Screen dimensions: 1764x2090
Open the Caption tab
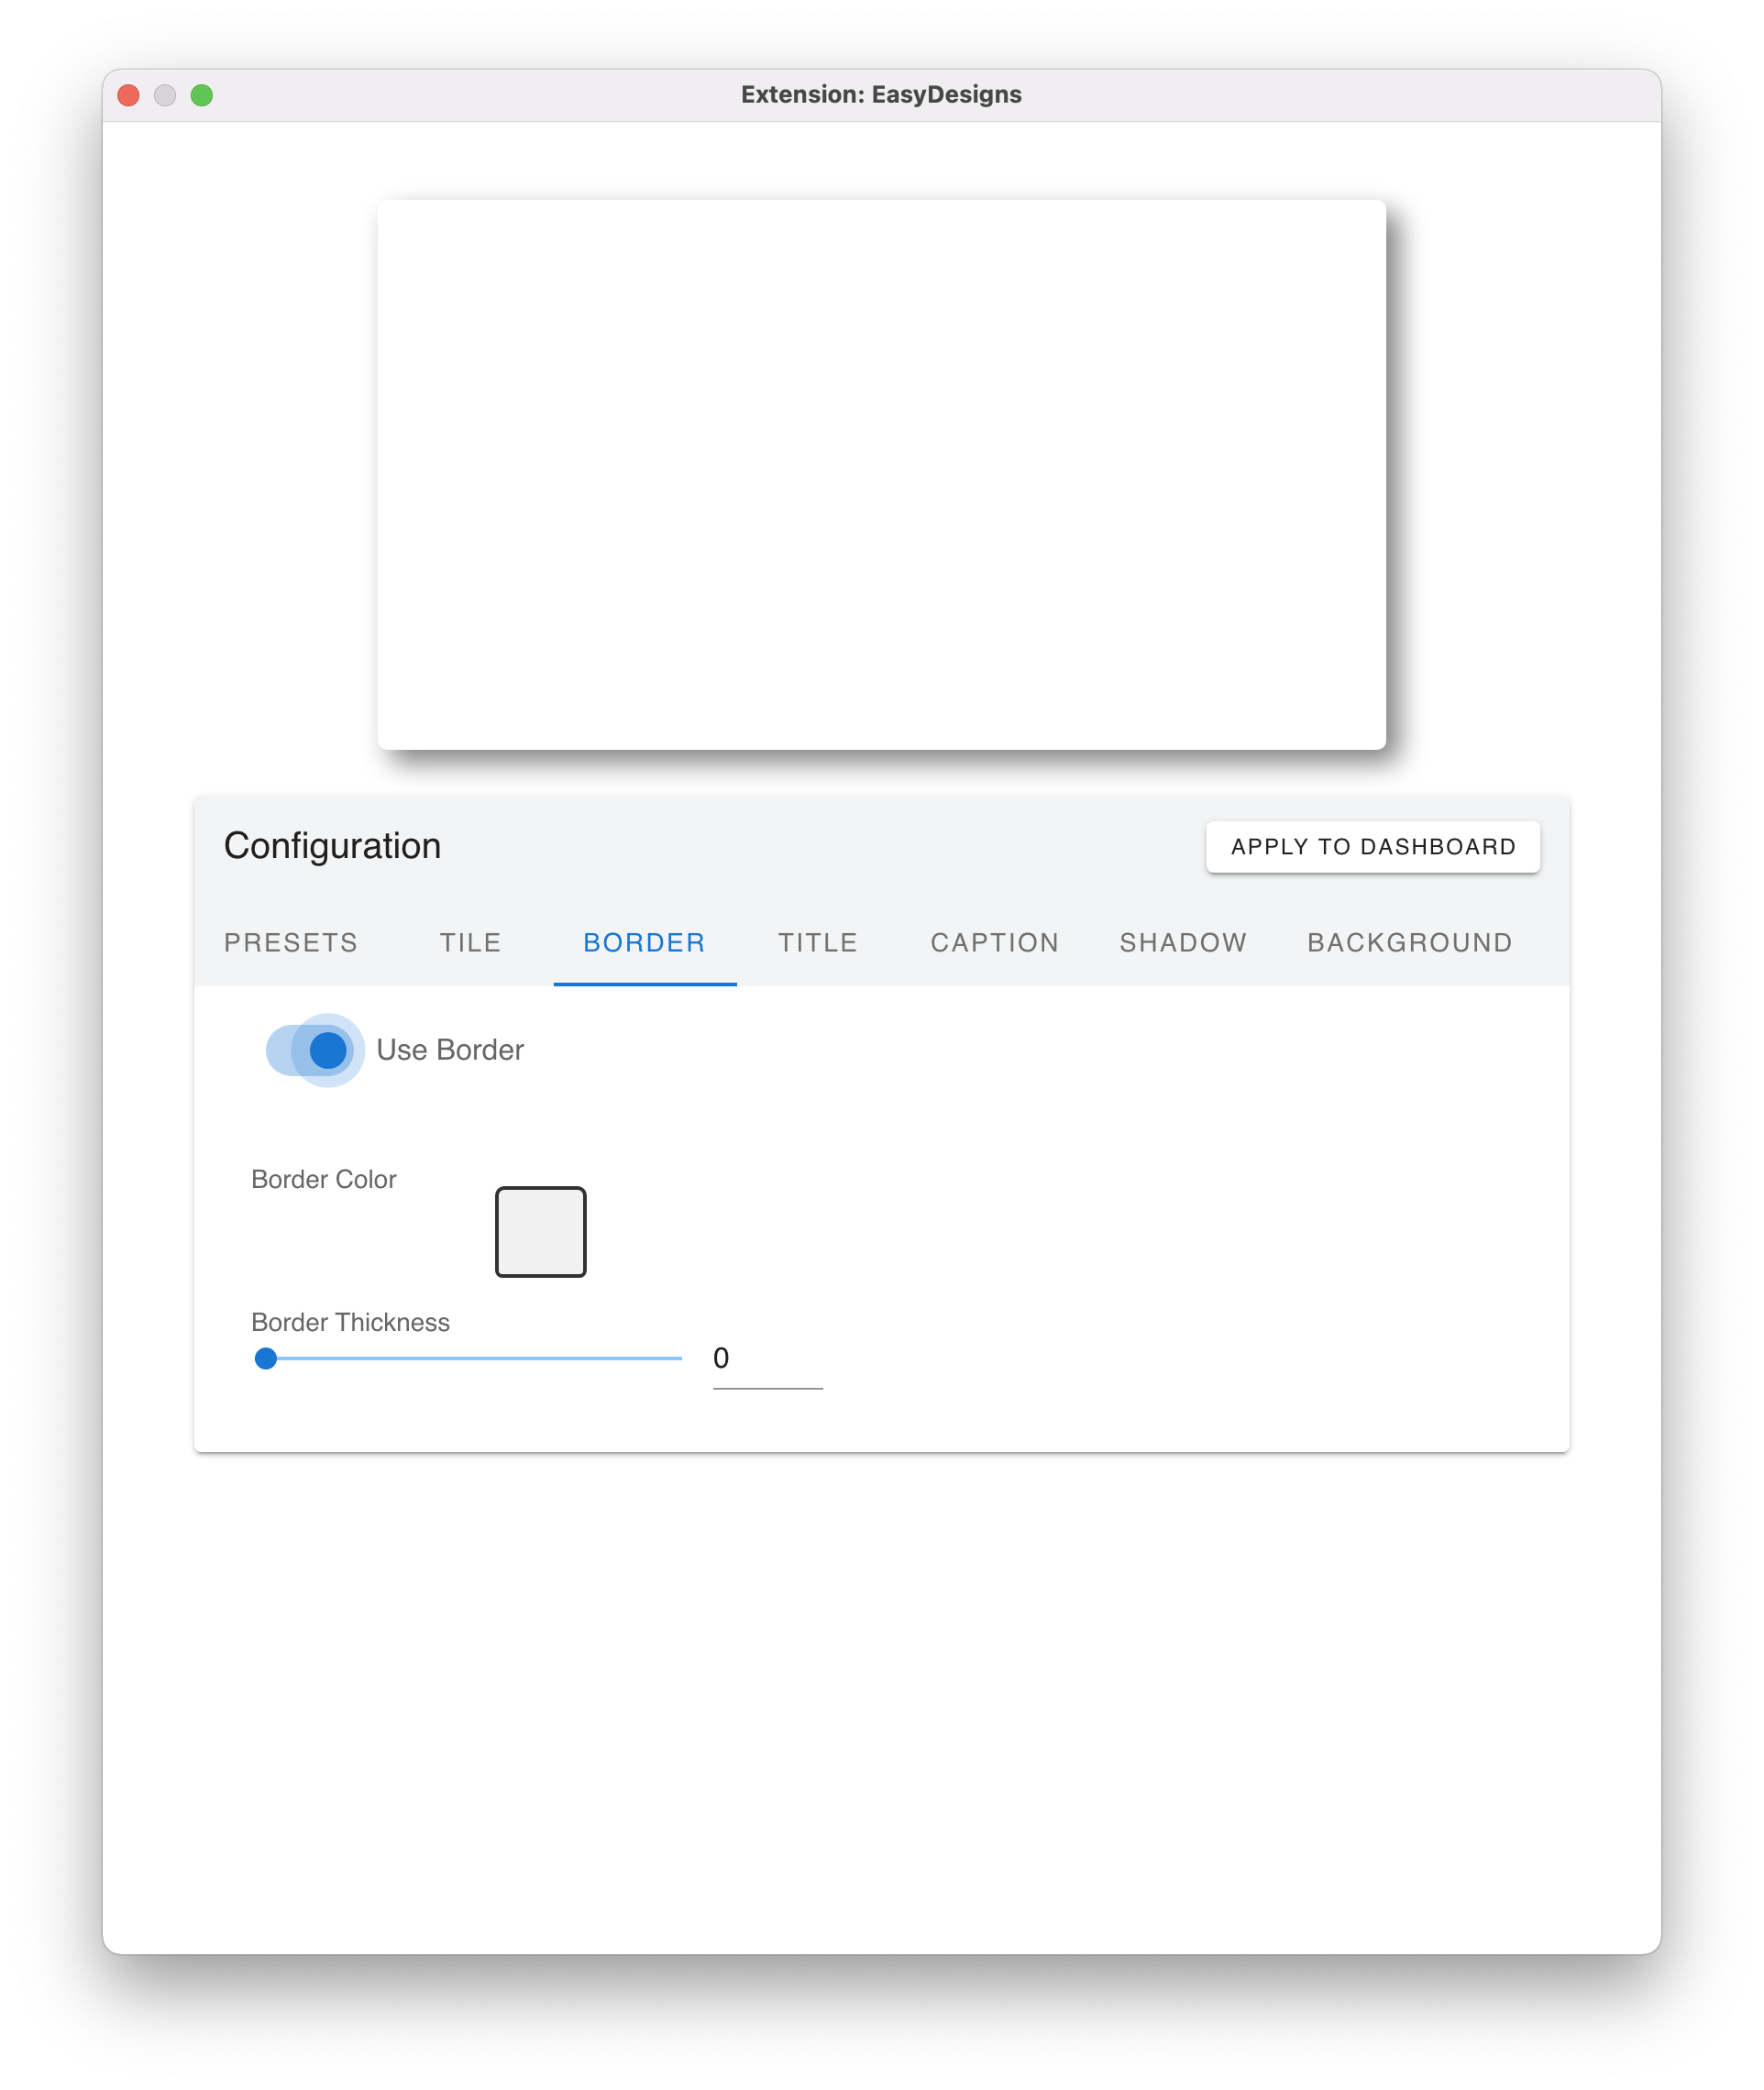[995, 942]
